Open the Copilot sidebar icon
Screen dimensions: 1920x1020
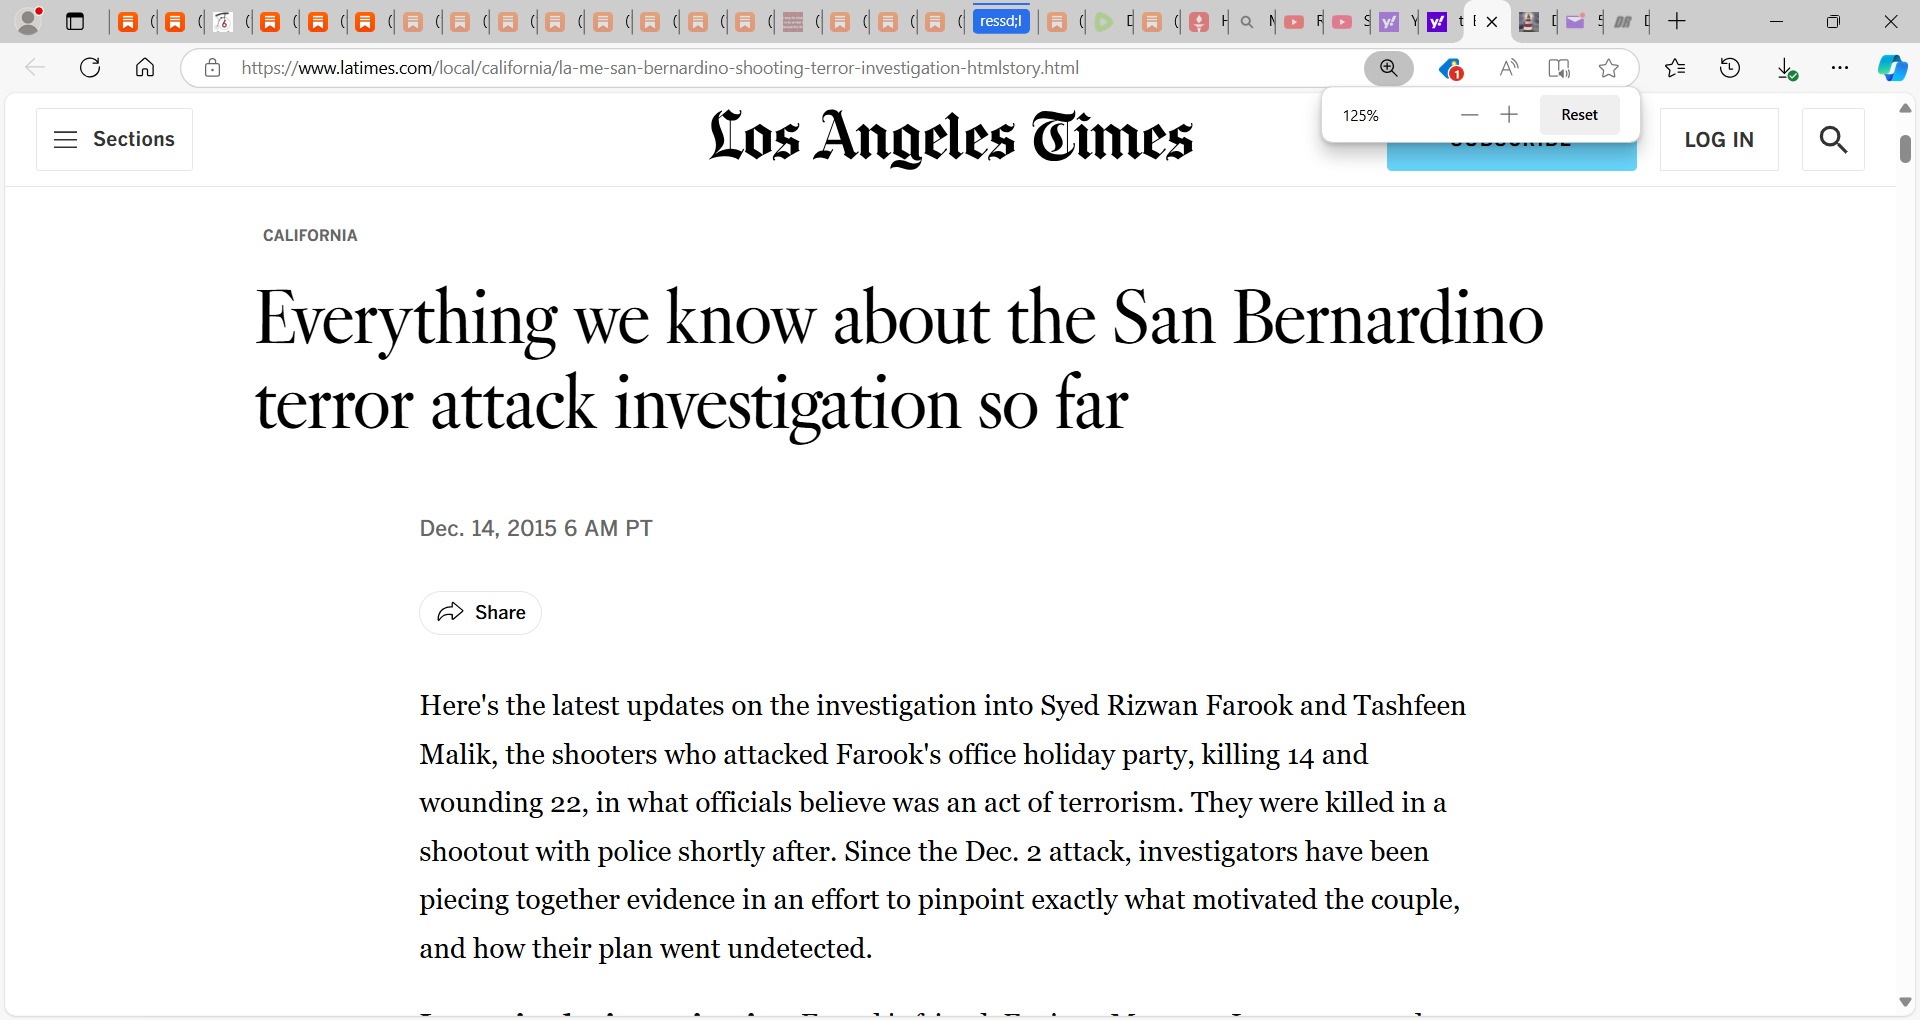(1892, 68)
